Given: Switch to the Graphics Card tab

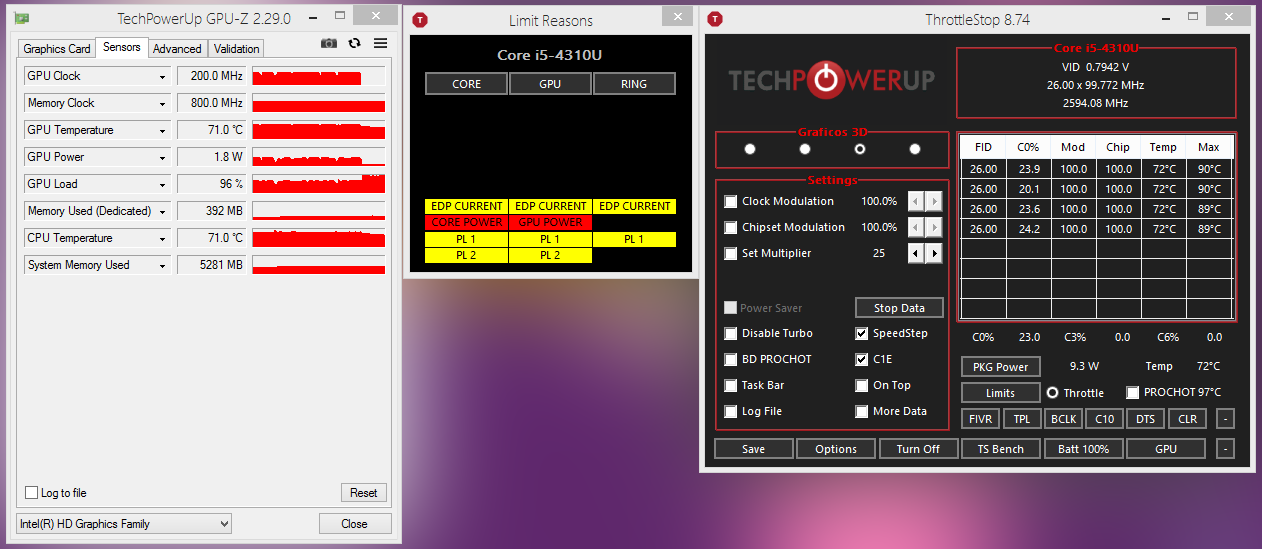Looking at the screenshot, I should [57, 49].
